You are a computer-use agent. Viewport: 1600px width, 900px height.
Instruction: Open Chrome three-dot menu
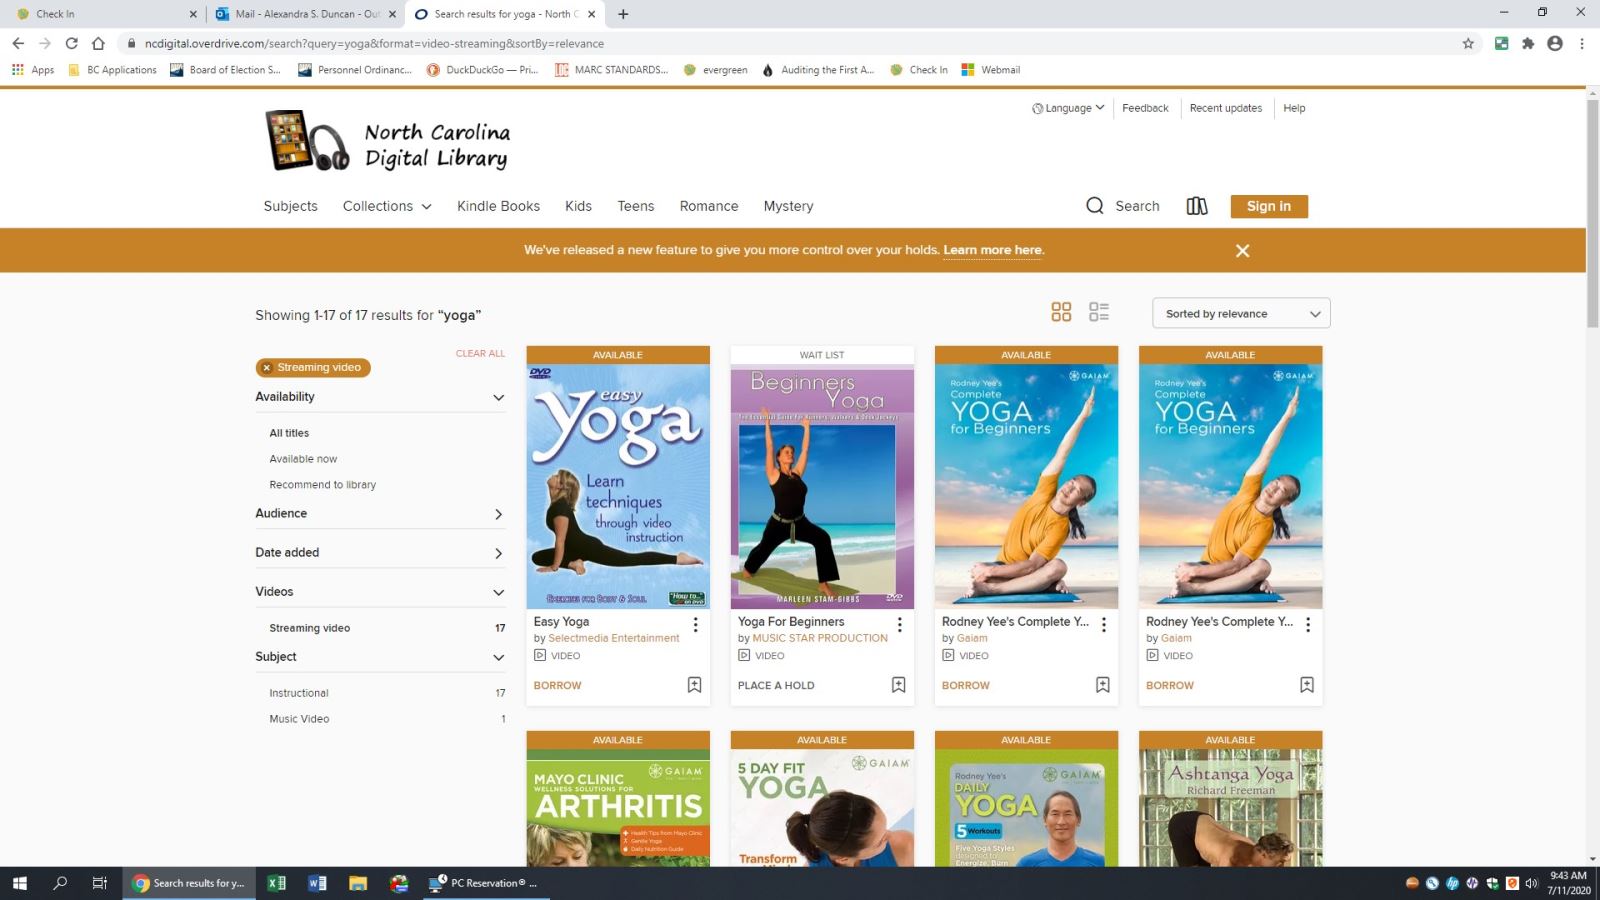[x=1582, y=43]
